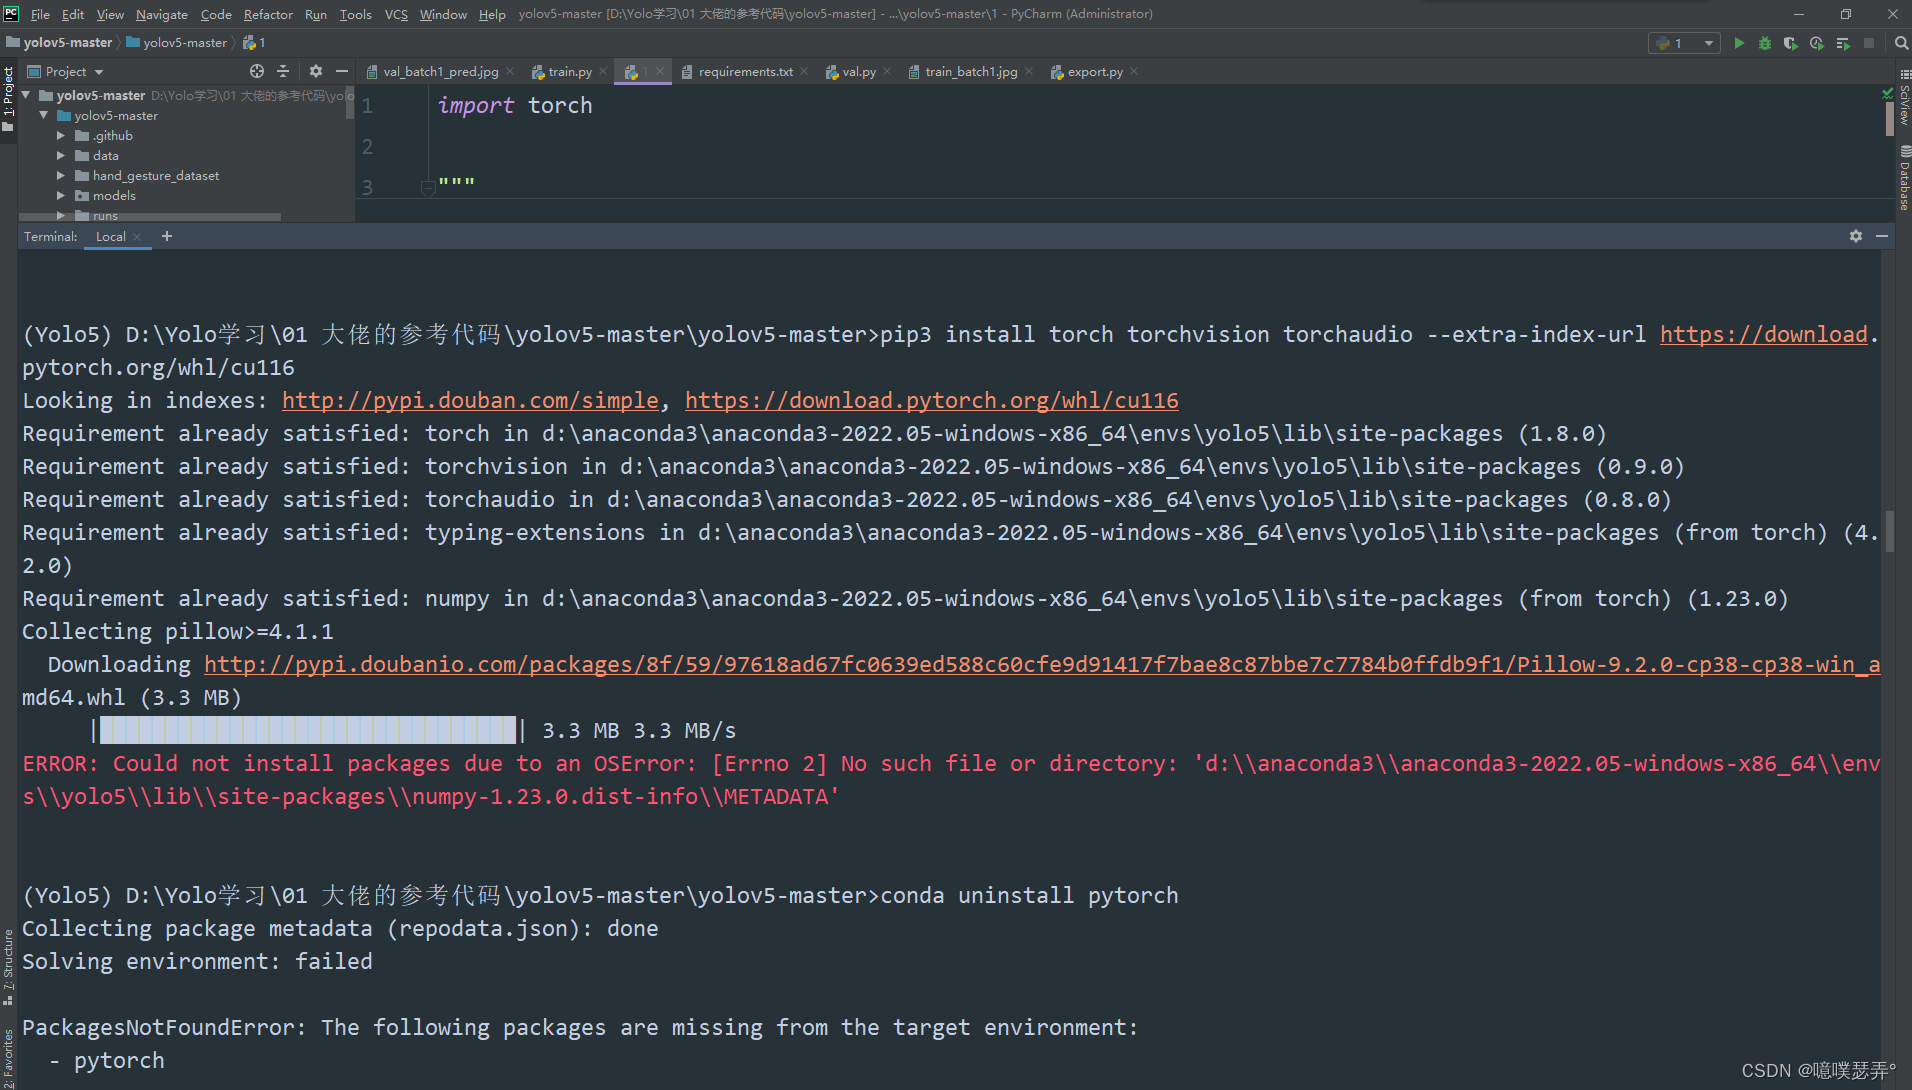
Task: Hide the Terminal panel with minus icon
Action: pyautogui.click(x=1882, y=236)
